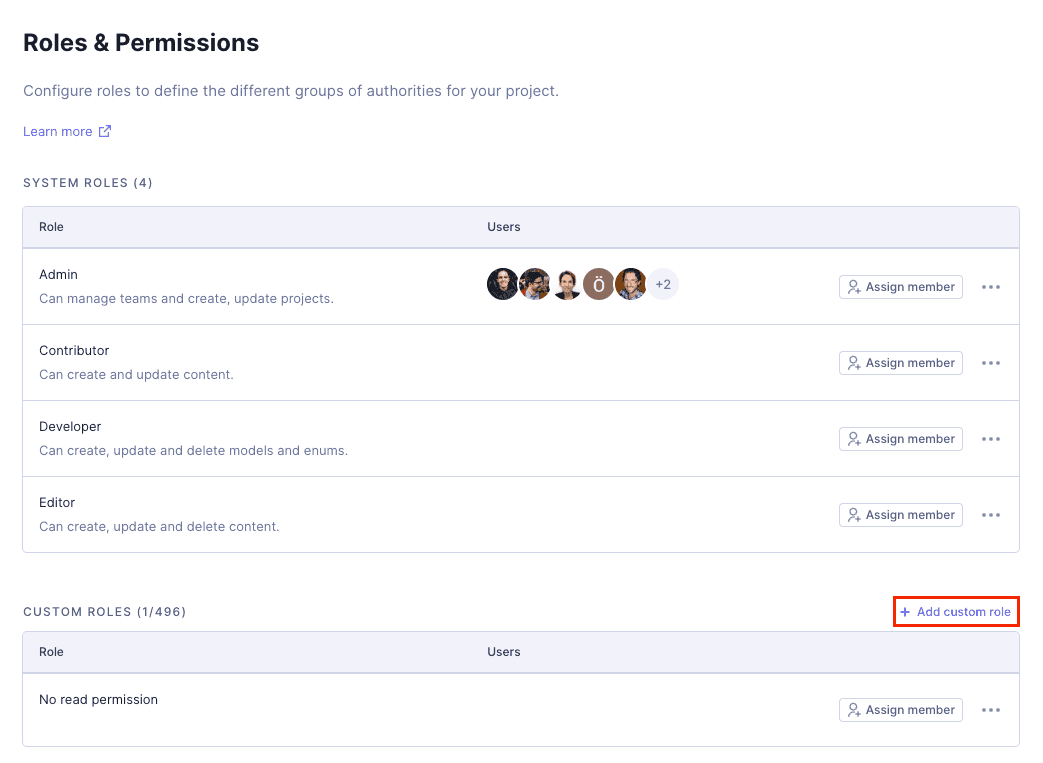The width and height of the screenshot is (1043, 763).
Task: Assign a member to Editor role
Action: (x=900, y=515)
